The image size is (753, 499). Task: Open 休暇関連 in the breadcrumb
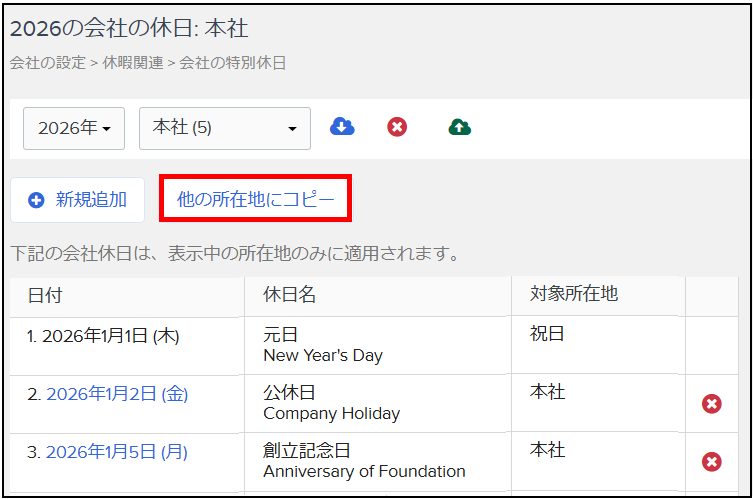click(132, 63)
